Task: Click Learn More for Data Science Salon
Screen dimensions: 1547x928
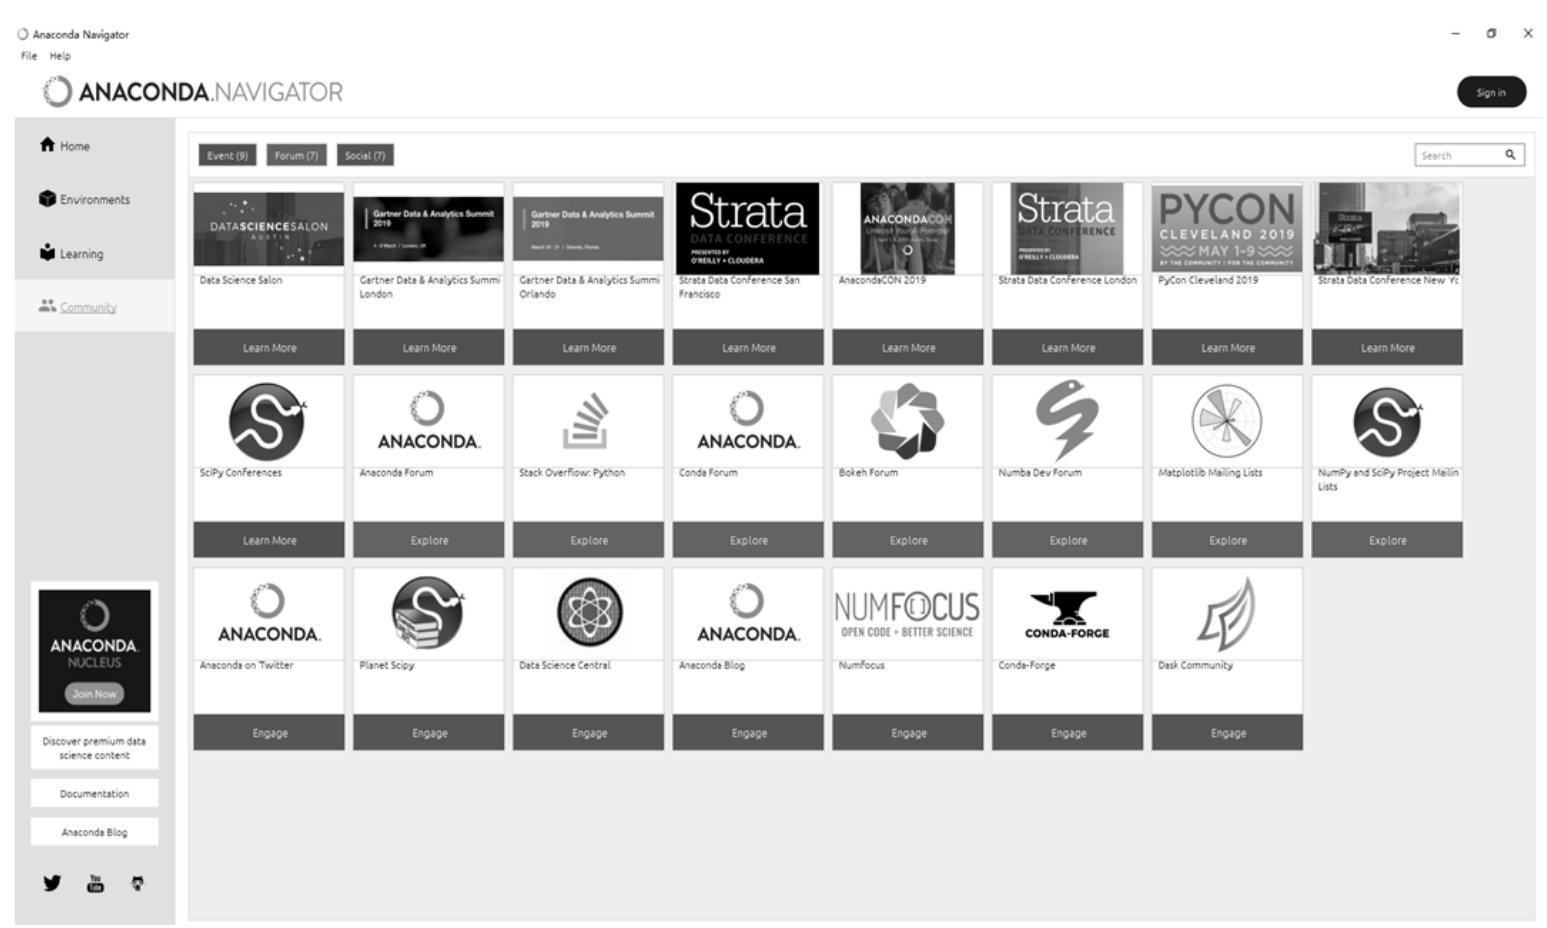Action: [269, 348]
